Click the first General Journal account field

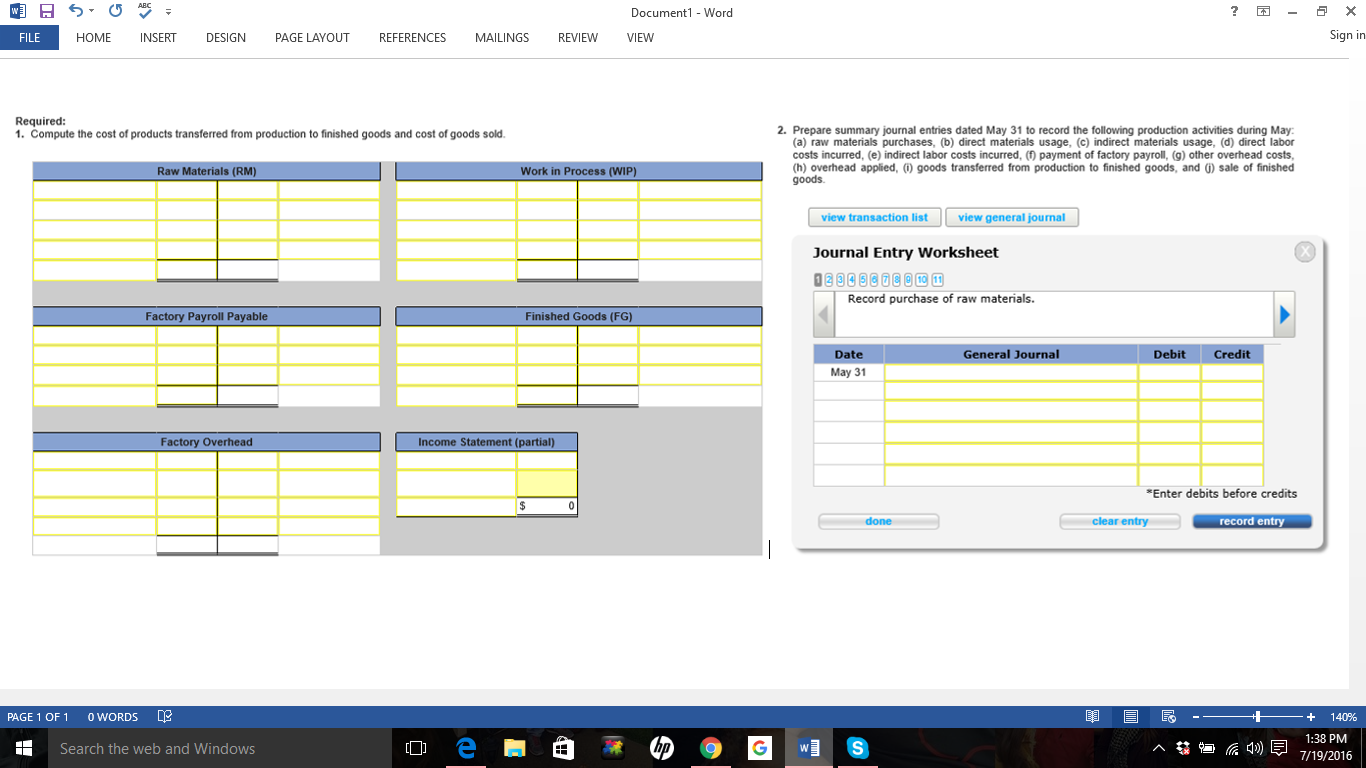1011,372
